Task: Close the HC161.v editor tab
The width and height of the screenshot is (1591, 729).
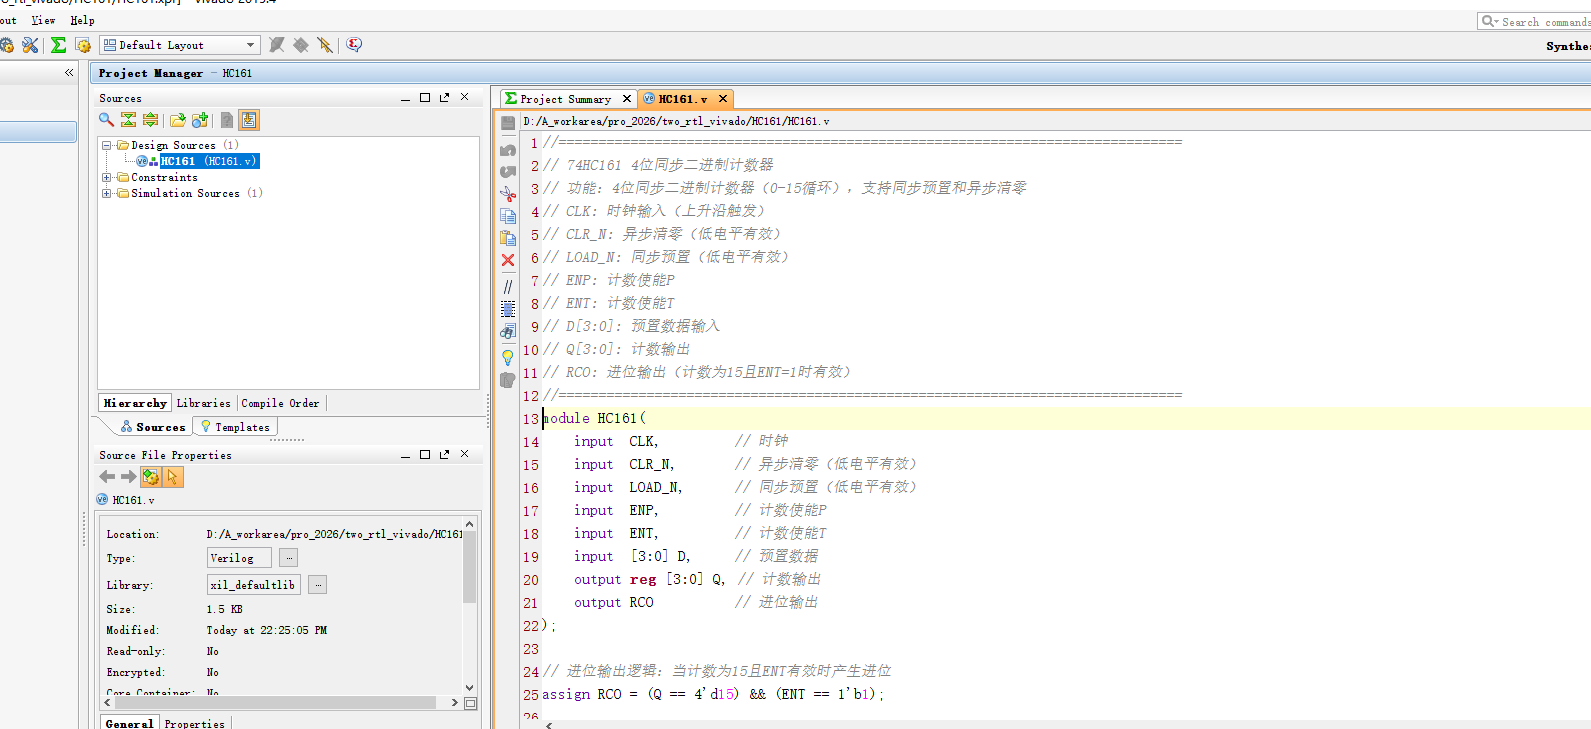Action: [723, 99]
